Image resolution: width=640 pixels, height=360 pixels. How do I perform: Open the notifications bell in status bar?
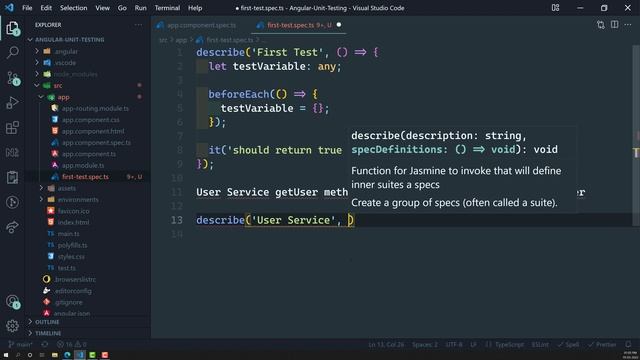tap(628, 344)
